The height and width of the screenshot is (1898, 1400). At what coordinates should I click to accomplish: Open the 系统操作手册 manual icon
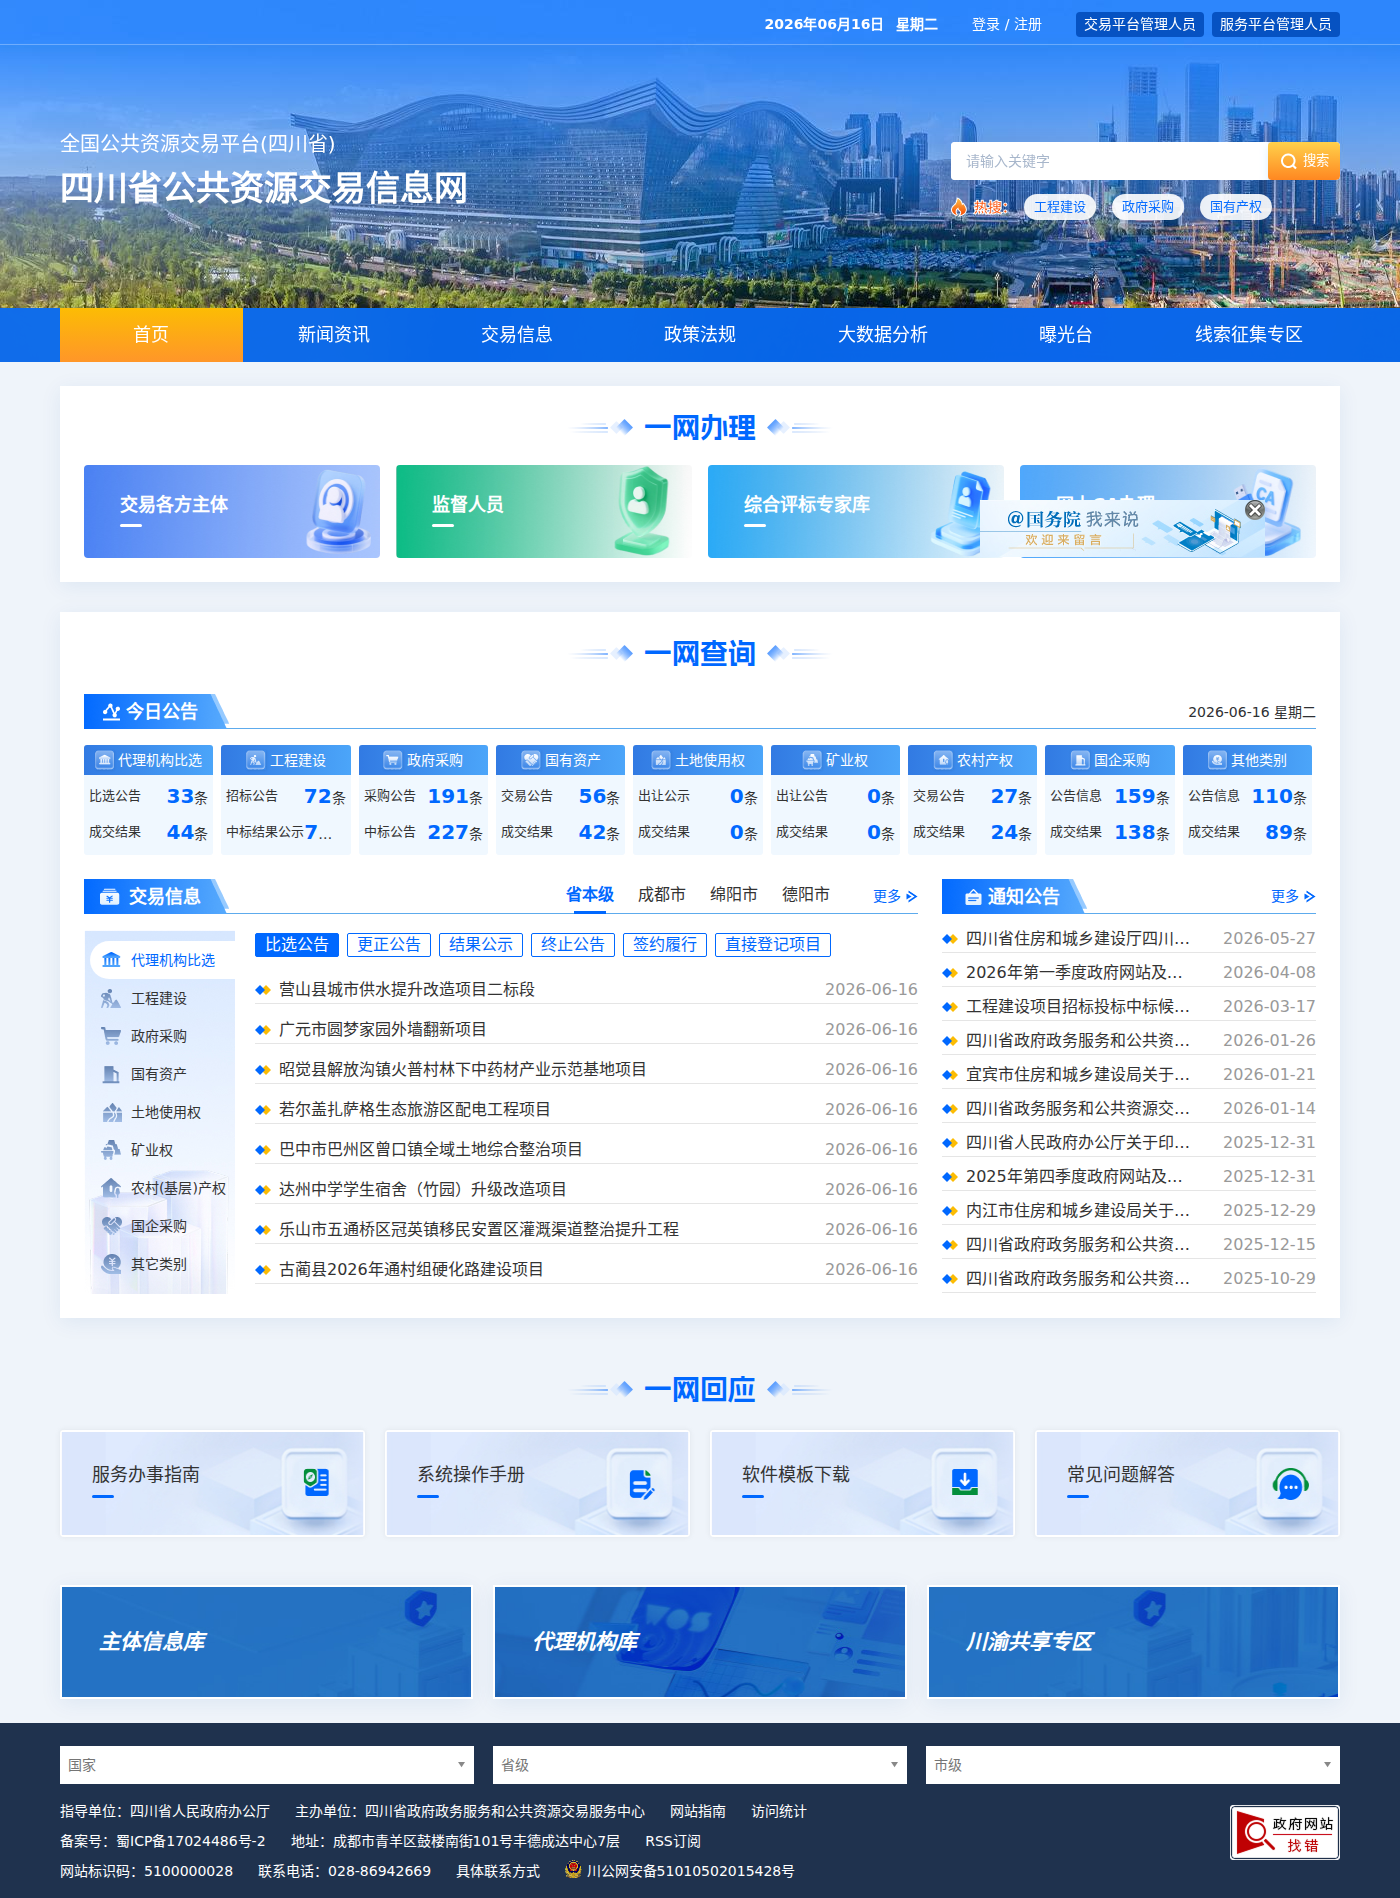[x=641, y=1484]
